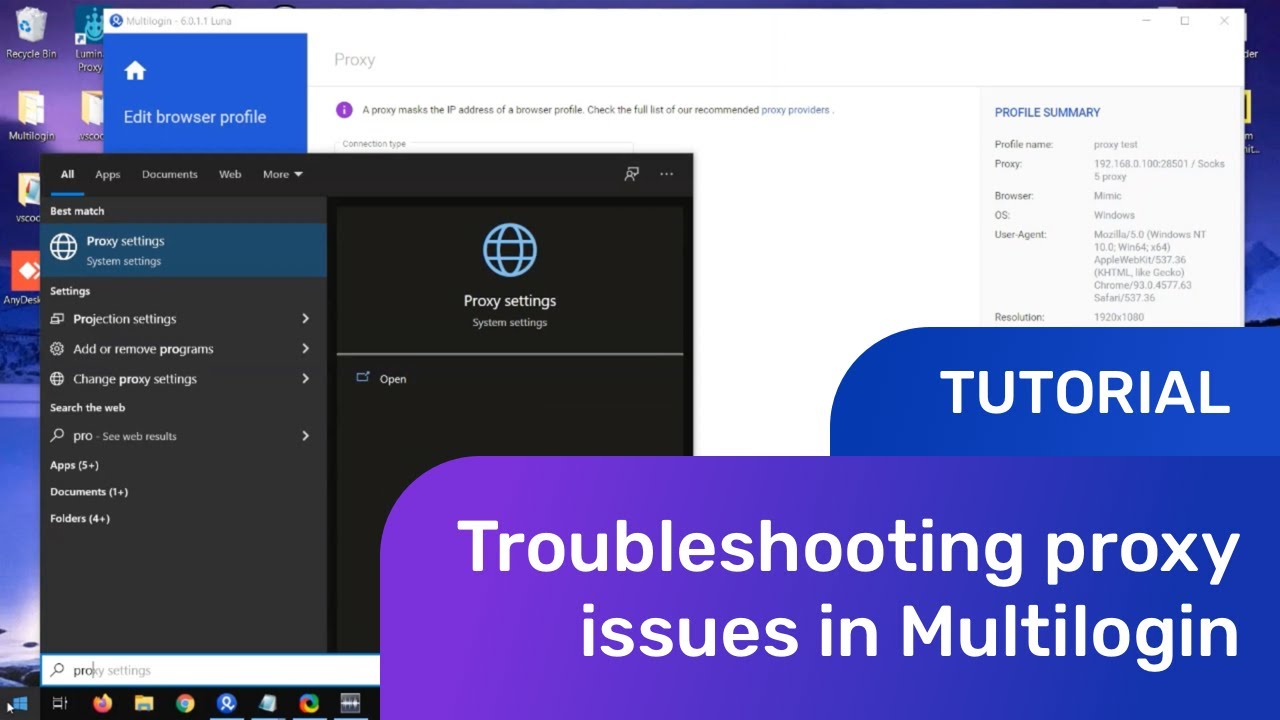The width and height of the screenshot is (1280, 720).
Task: Expand Projection settings result arrow
Action: 305,319
